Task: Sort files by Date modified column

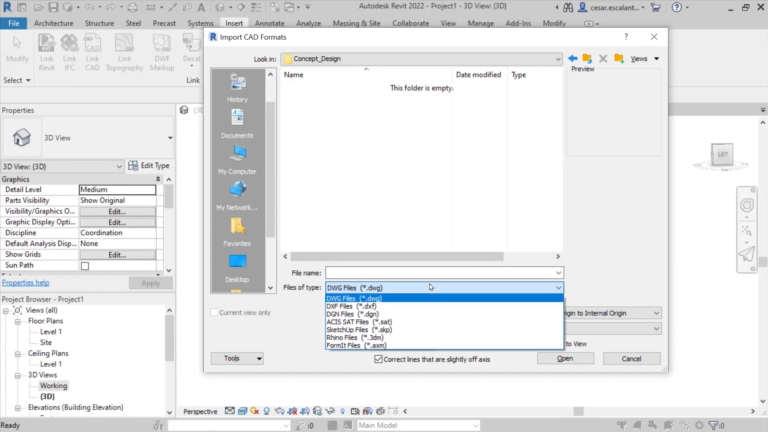Action: 479,75
